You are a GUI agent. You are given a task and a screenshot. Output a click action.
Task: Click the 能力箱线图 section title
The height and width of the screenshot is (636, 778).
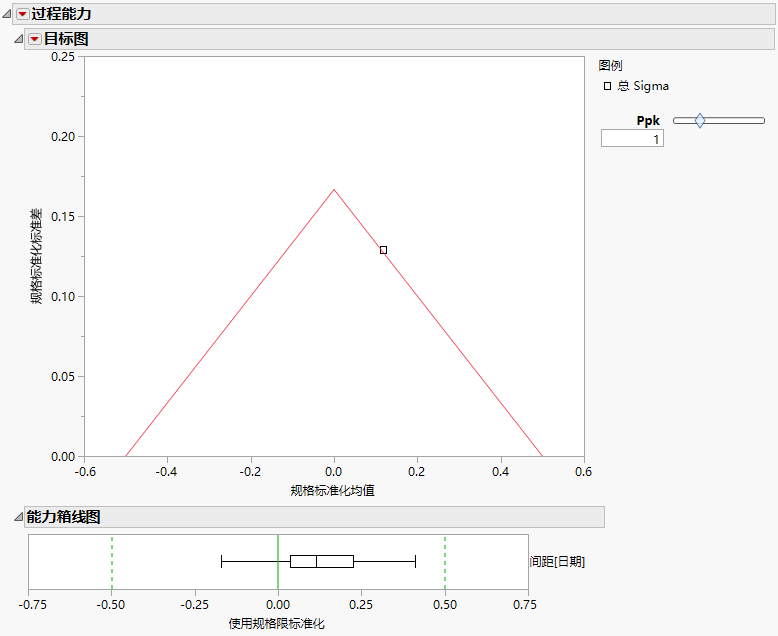coord(64,517)
